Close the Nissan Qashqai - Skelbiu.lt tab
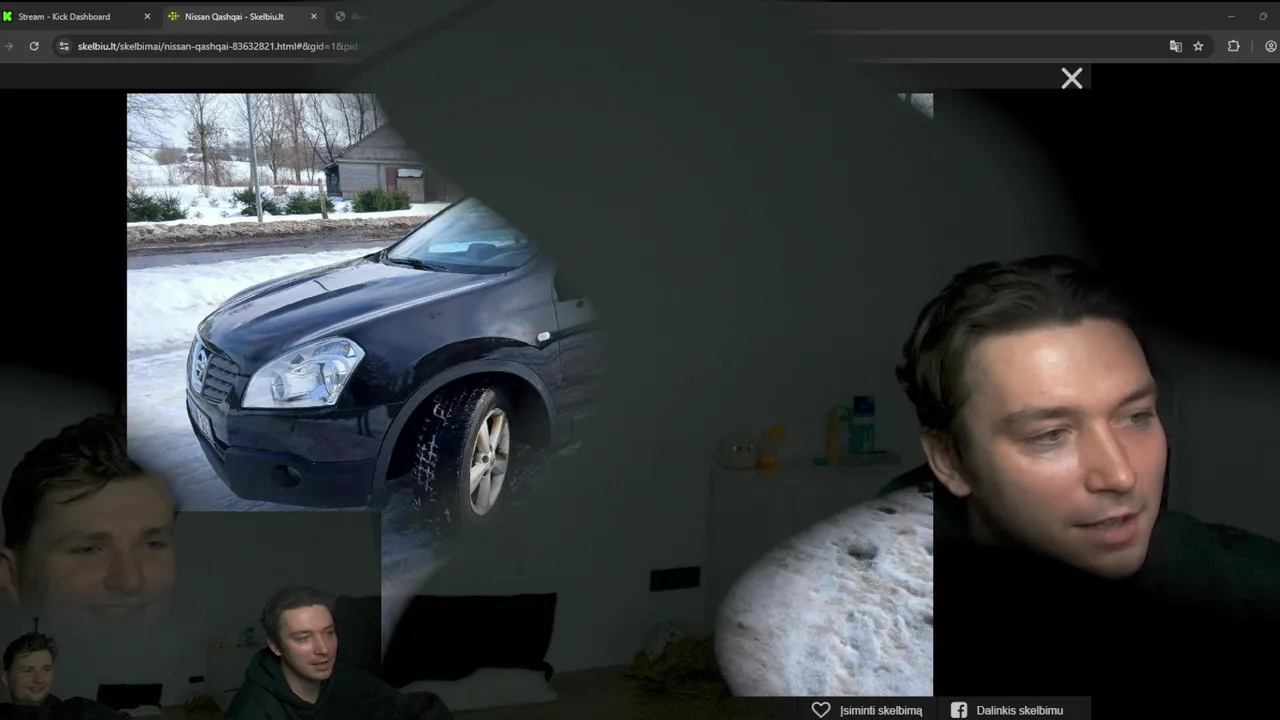1280x720 pixels. point(314,17)
